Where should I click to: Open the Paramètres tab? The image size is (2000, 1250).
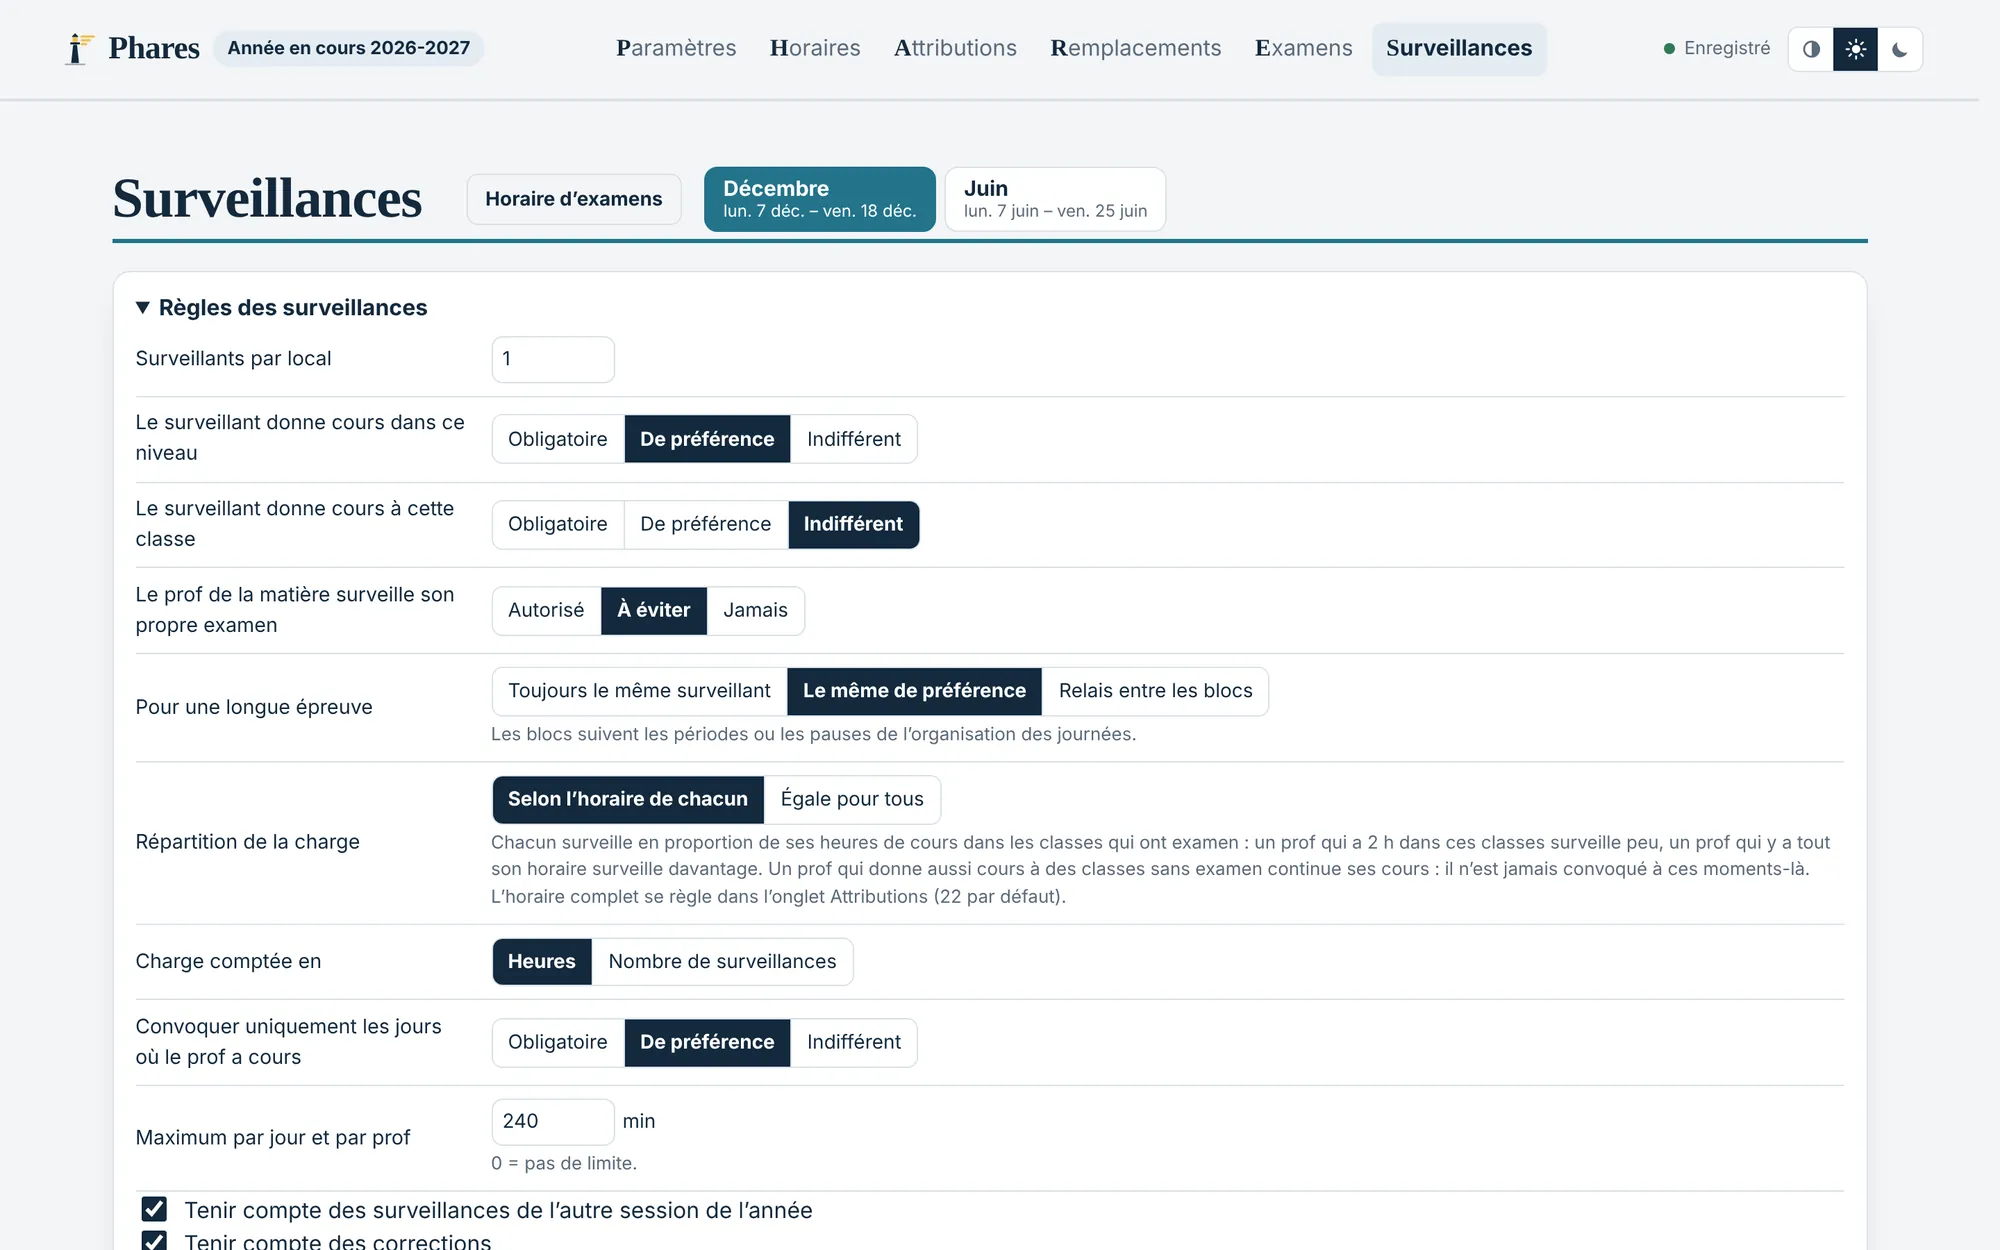pos(676,48)
